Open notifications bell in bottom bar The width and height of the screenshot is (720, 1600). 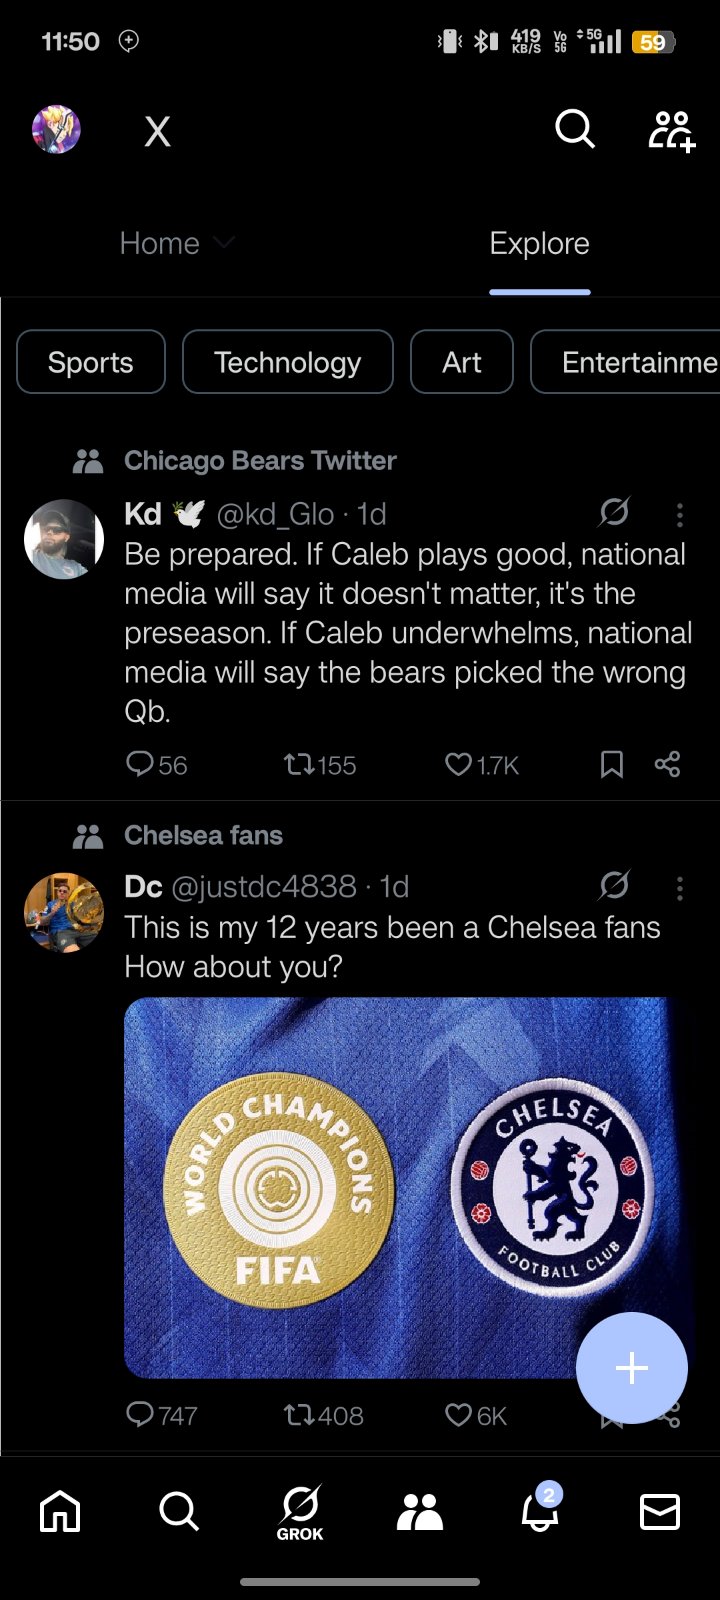[540, 1511]
